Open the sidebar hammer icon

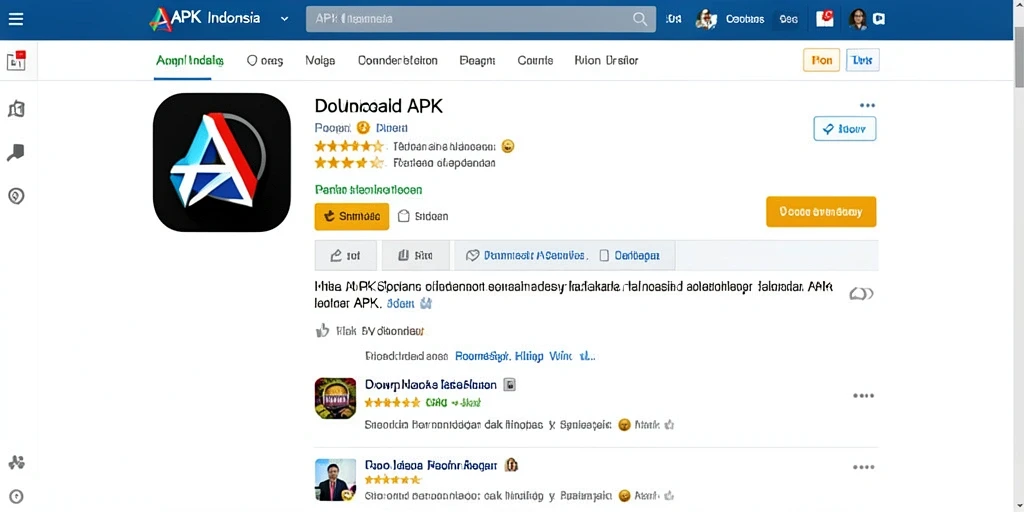[x=16, y=153]
